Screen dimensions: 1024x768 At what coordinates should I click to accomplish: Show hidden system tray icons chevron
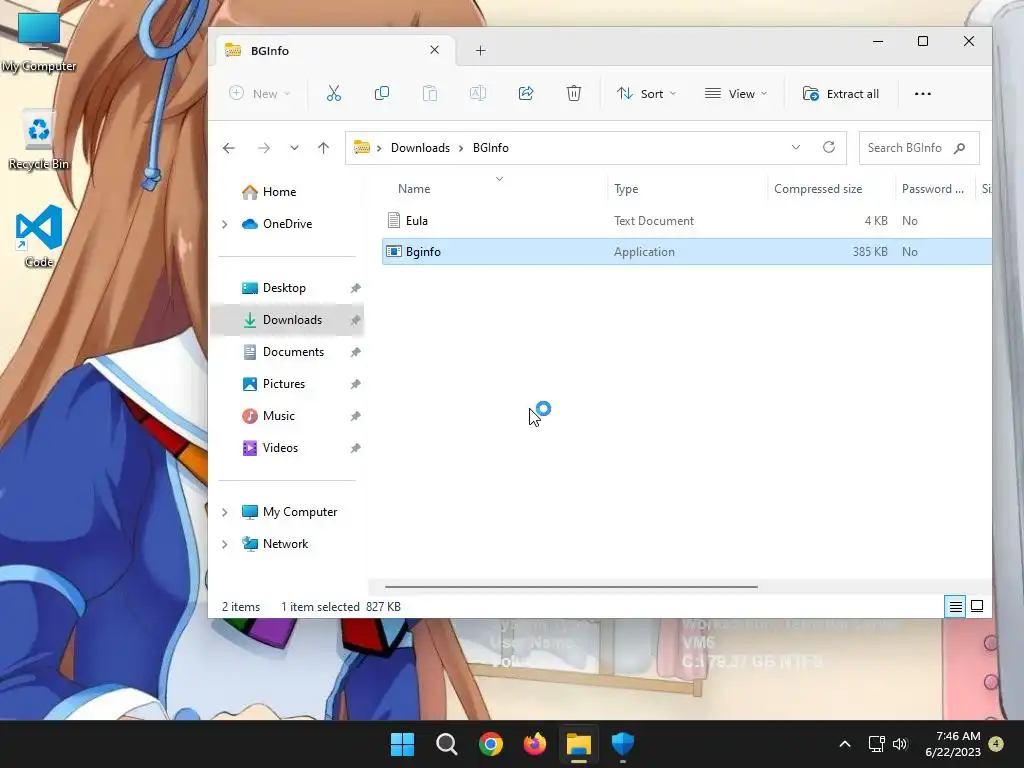[844, 744]
